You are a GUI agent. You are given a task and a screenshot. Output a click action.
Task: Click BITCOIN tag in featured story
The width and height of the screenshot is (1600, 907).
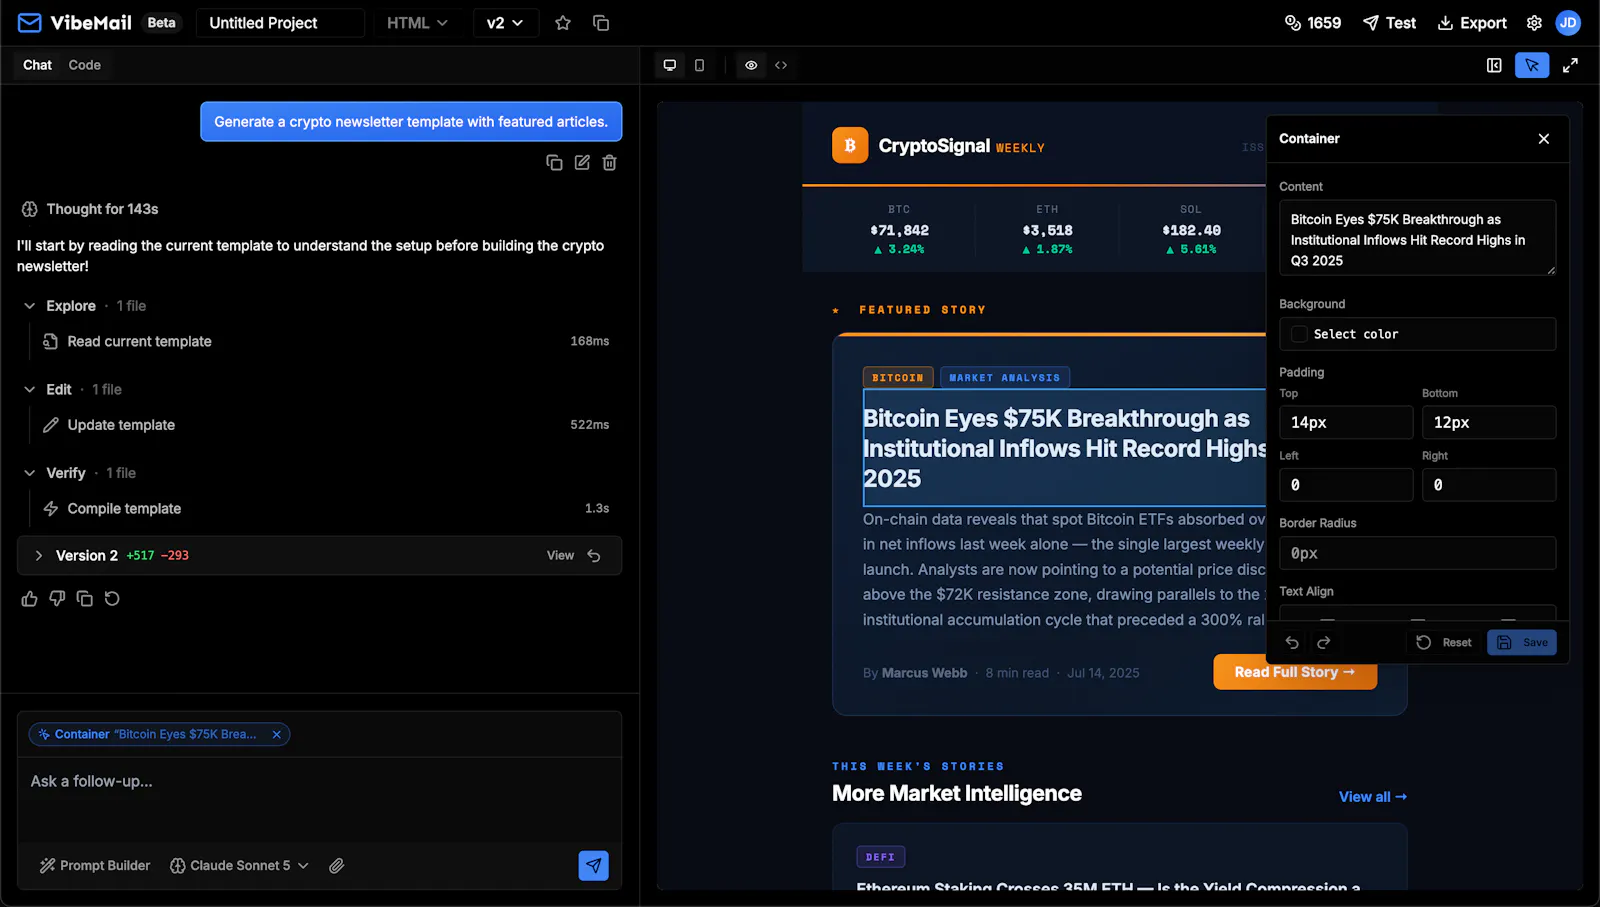(x=898, y=378)
